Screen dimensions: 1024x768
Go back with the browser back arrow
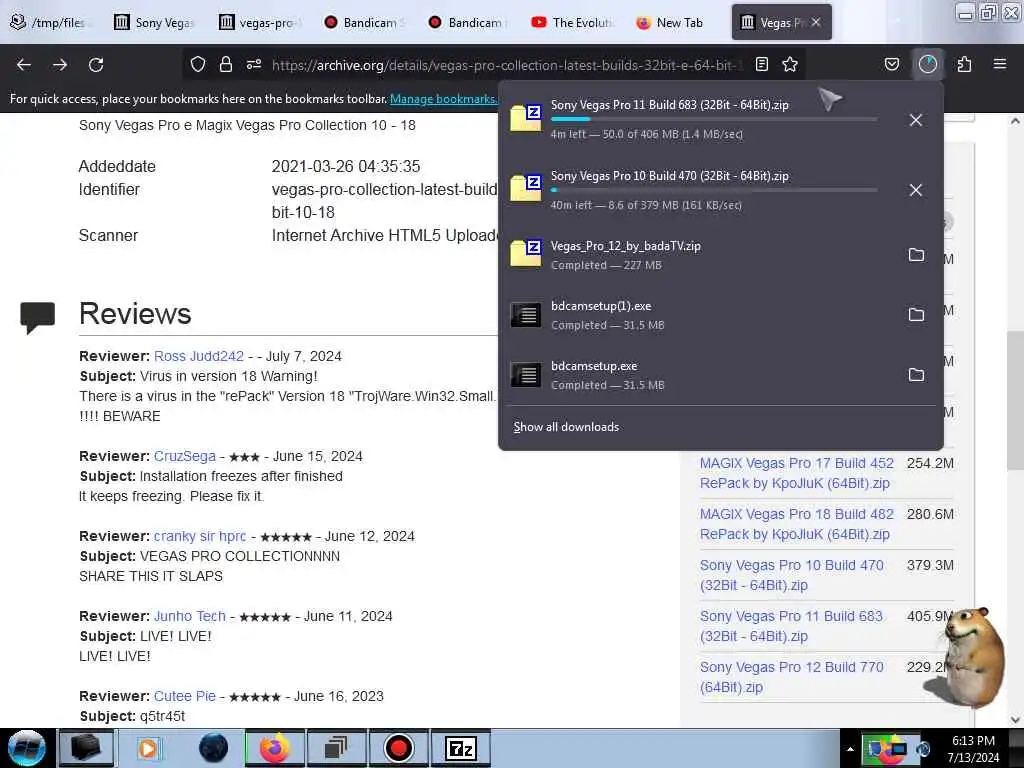tap(24, 65)
